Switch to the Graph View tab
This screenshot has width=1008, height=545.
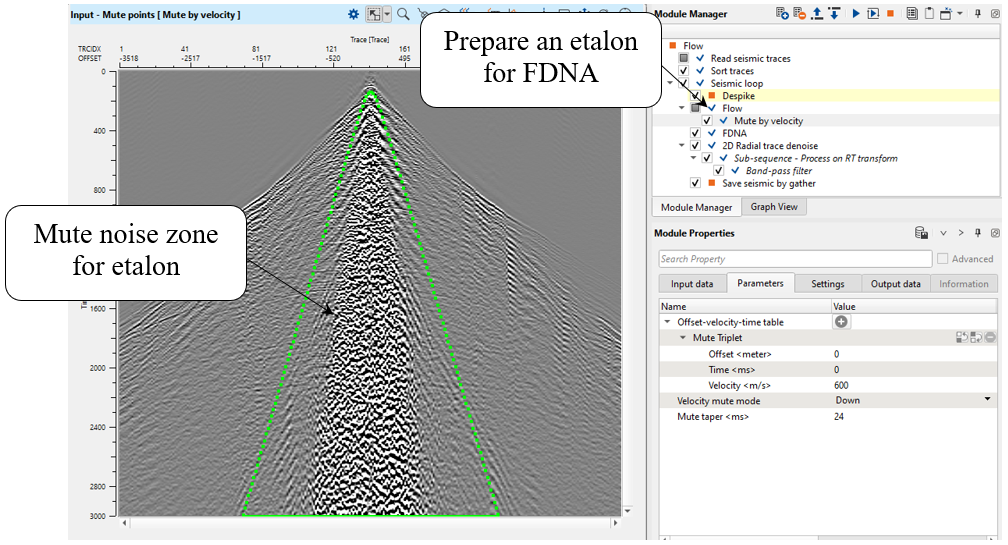pos(775,207)
